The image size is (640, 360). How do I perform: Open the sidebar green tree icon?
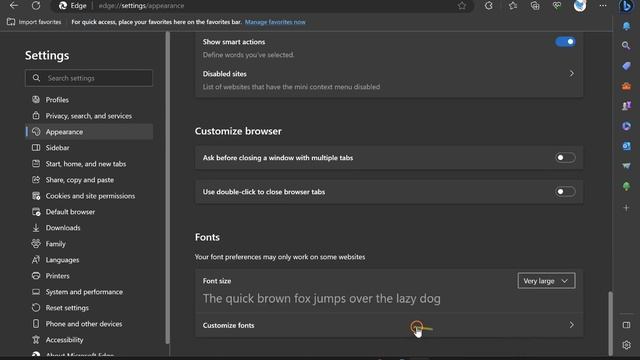626,187
